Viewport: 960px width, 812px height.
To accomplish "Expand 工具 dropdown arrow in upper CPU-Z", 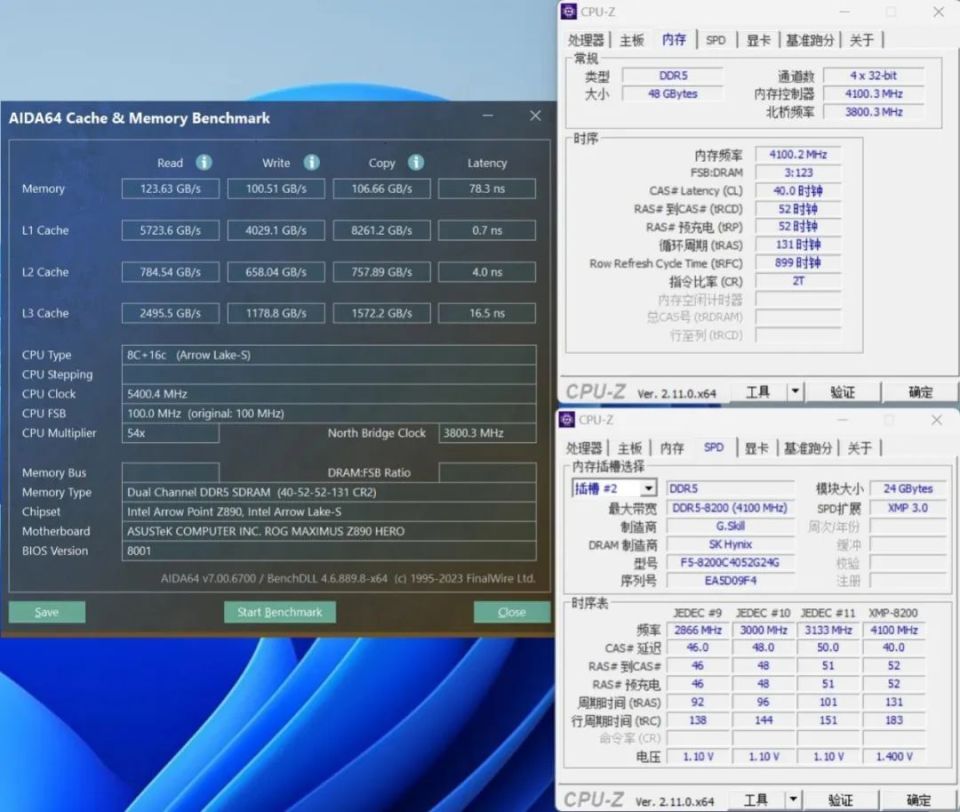I will coord(795,392).
